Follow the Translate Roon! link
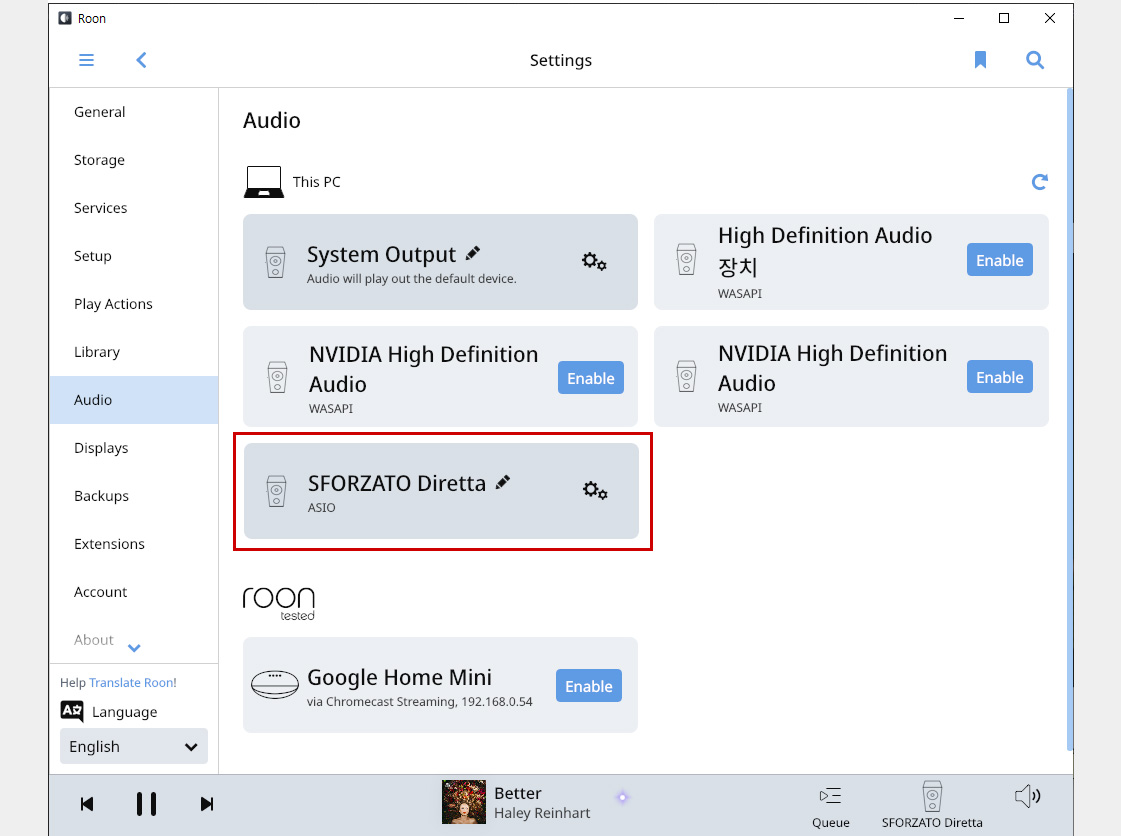Image resolution: width=1121 pixels, height=836 pixels. point(133,682)
